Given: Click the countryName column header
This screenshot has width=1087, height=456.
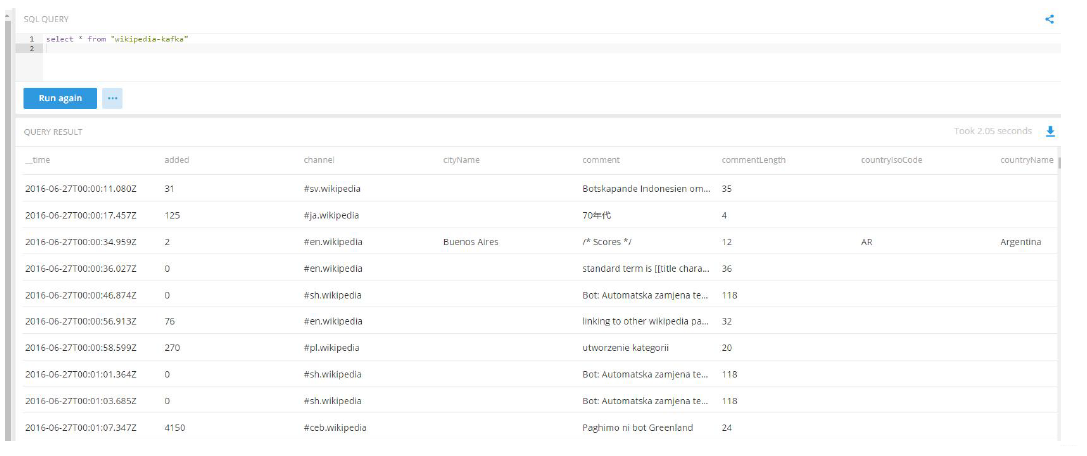Looking at the screenshot, I should click(x=1026, y=160).
